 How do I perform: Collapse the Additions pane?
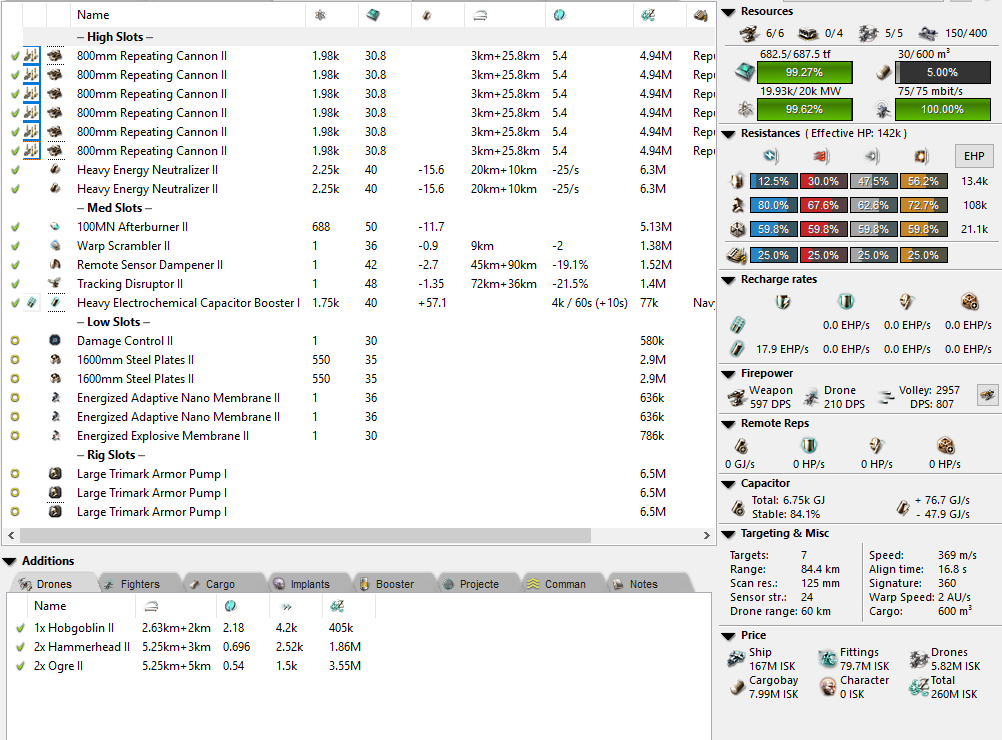(9, 561)
